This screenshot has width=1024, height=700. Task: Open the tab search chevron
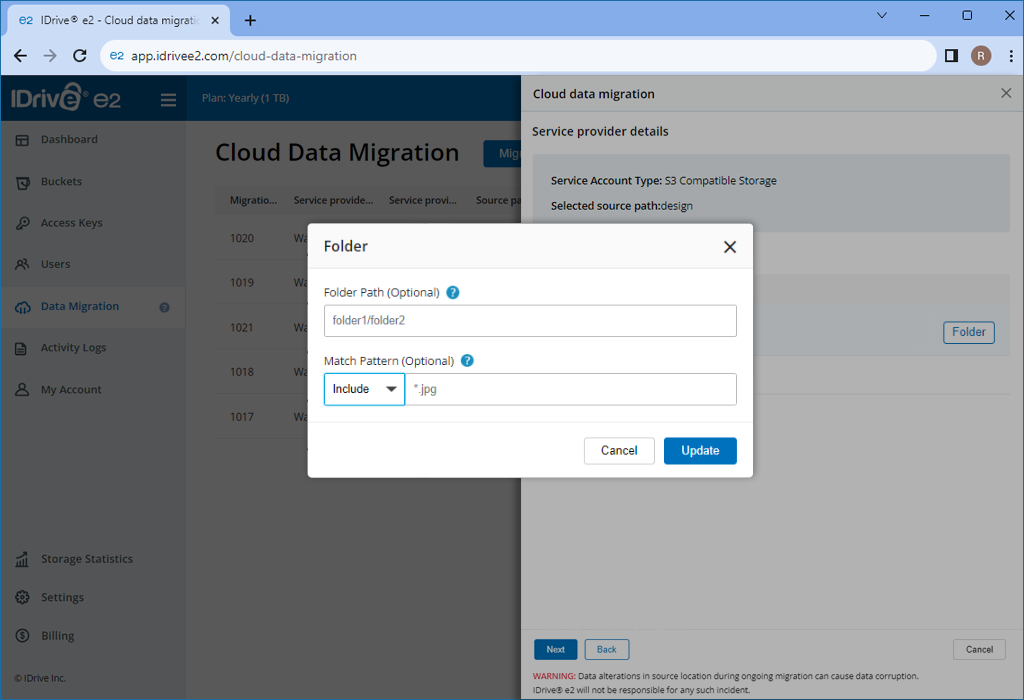[x=882, y=15]
